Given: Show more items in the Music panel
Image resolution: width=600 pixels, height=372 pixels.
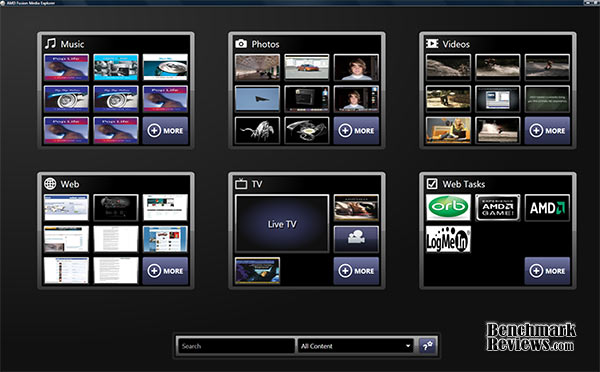Looking at the screenshot, I should click(x=165, y=131).
